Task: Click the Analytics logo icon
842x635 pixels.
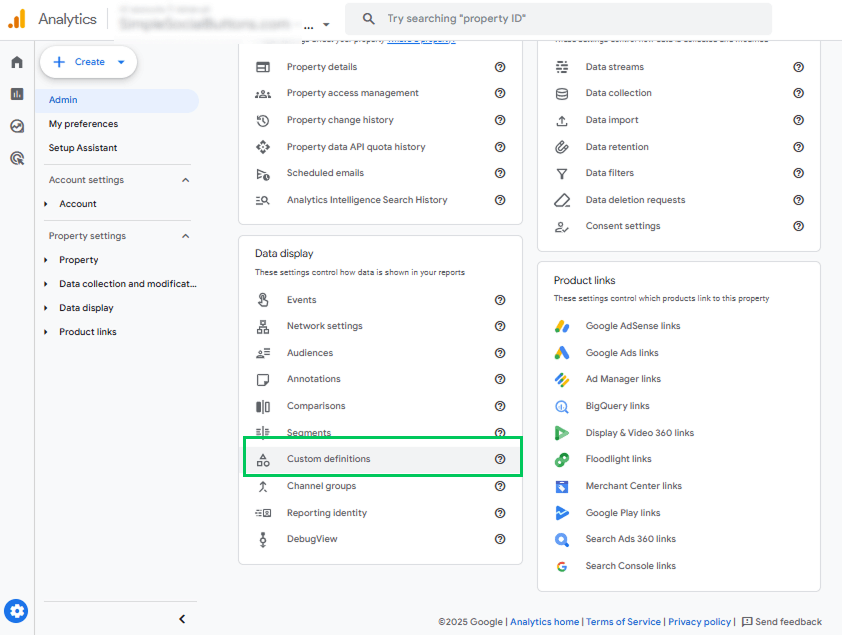Action: (x=17, y=19)
